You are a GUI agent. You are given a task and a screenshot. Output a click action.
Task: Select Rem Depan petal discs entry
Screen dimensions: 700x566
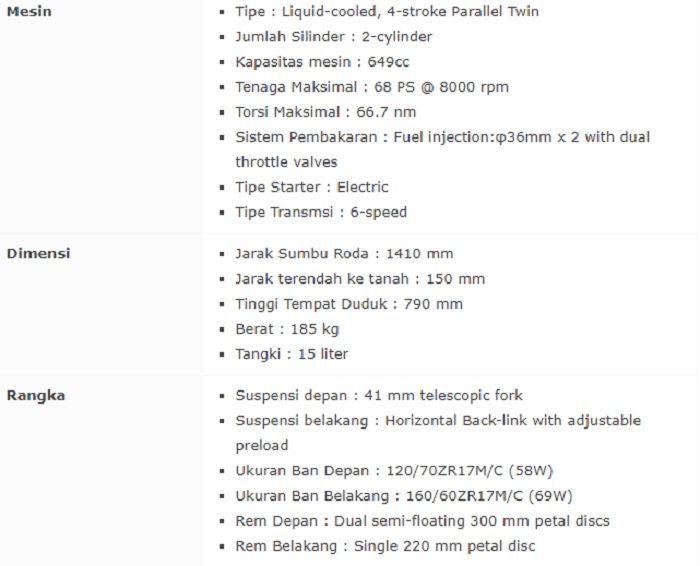(422, 521)
